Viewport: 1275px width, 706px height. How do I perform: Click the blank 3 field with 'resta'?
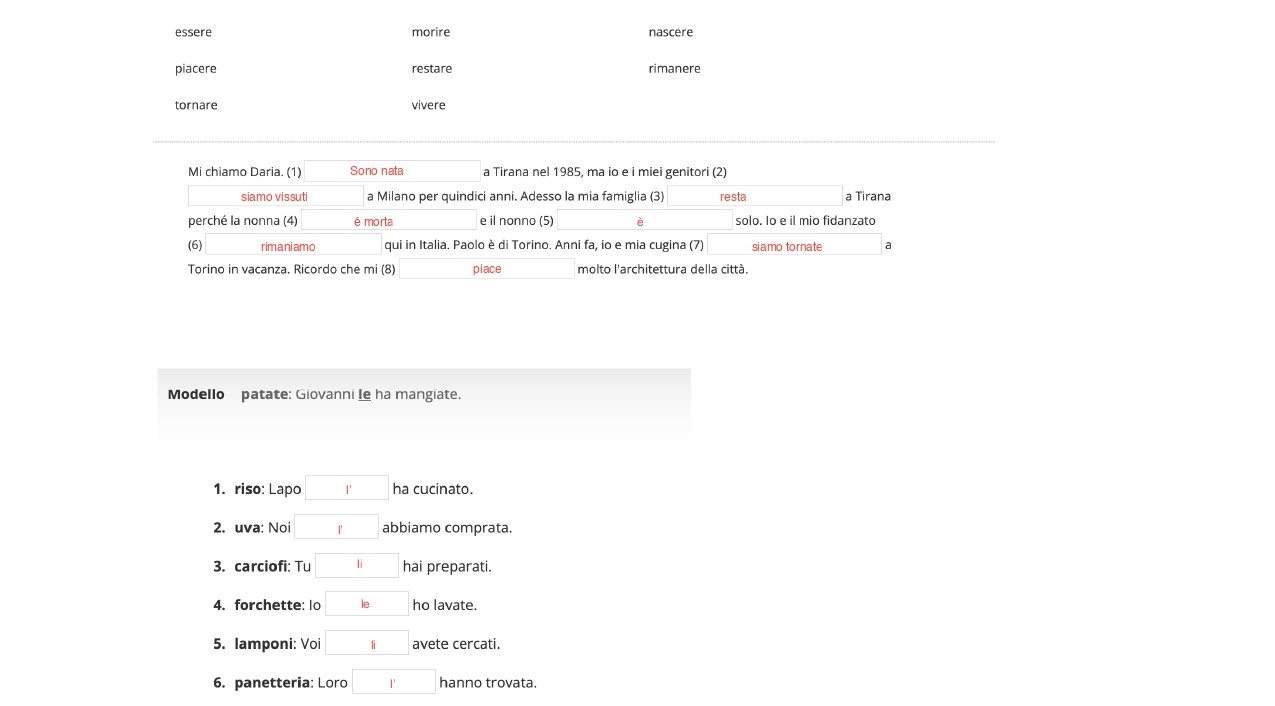(x=754, y=196)
